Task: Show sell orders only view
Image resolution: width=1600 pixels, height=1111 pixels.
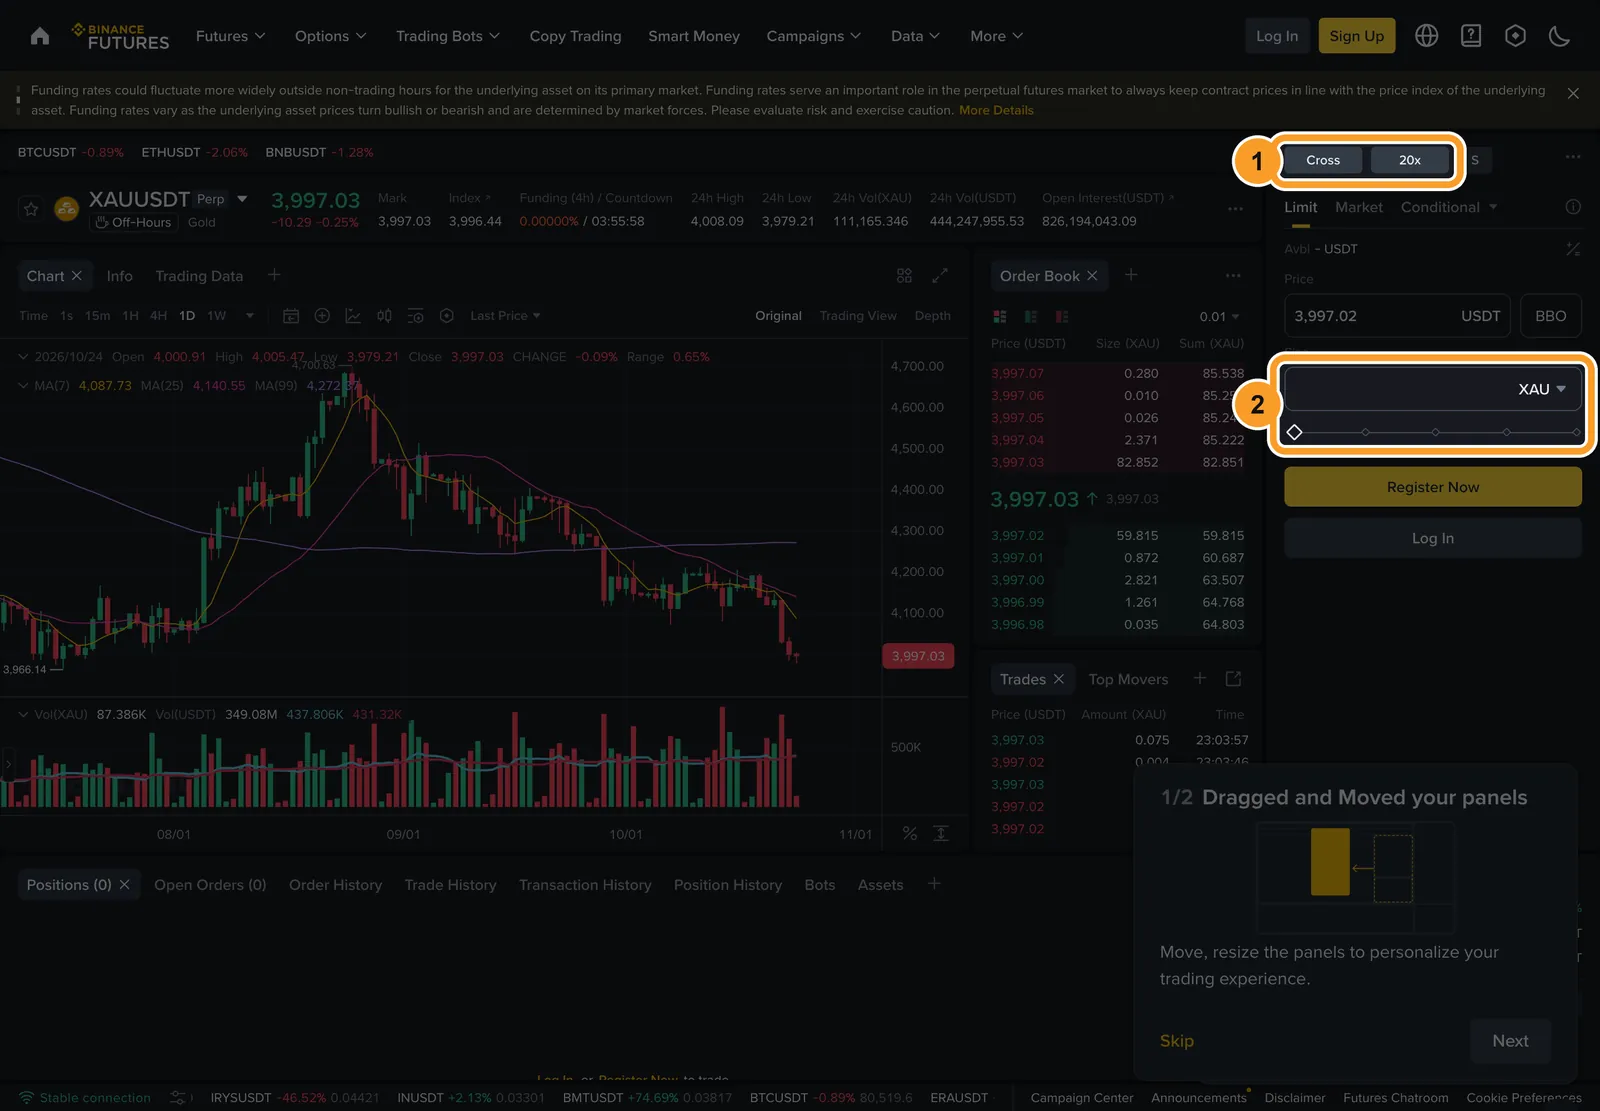Action: [x=1062, y=317]
